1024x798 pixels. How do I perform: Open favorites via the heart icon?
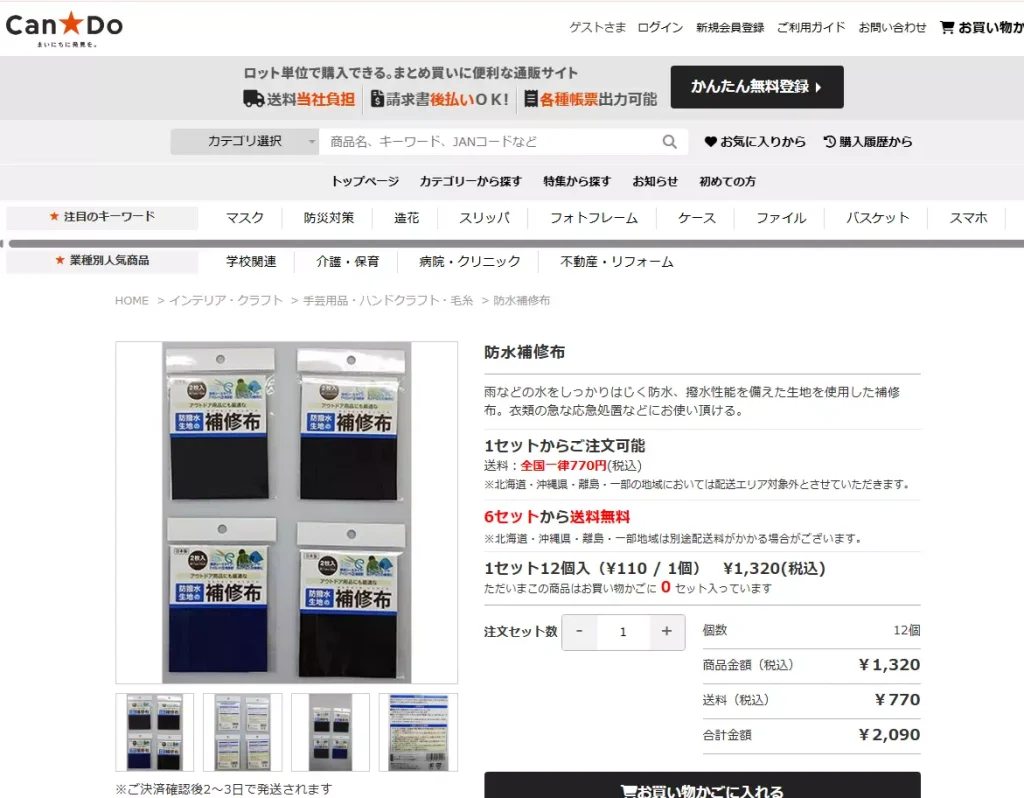[709, 142]
